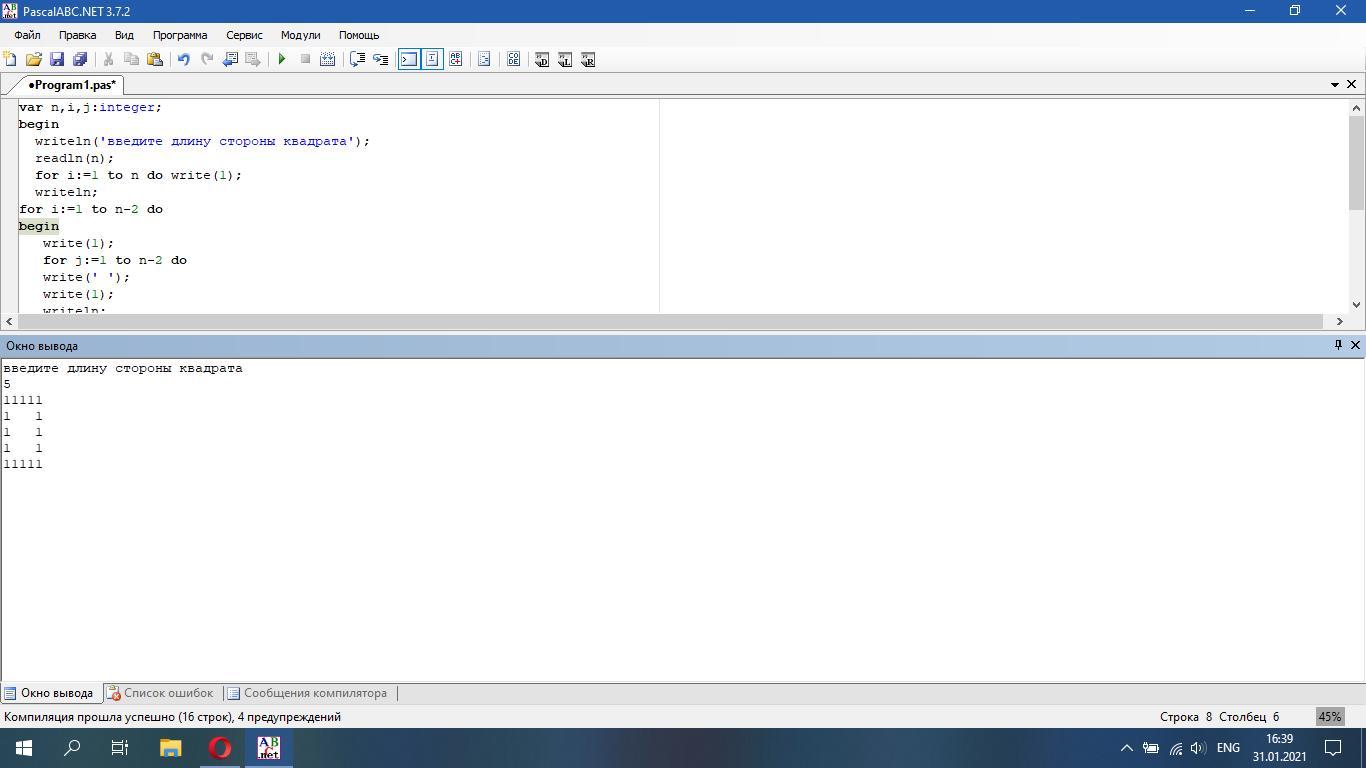Click the 45% indicator in the status bar
Image resolution: width=1366 pixels, height=768 pixels.
pyautogui.click(x=1329, y=717)
